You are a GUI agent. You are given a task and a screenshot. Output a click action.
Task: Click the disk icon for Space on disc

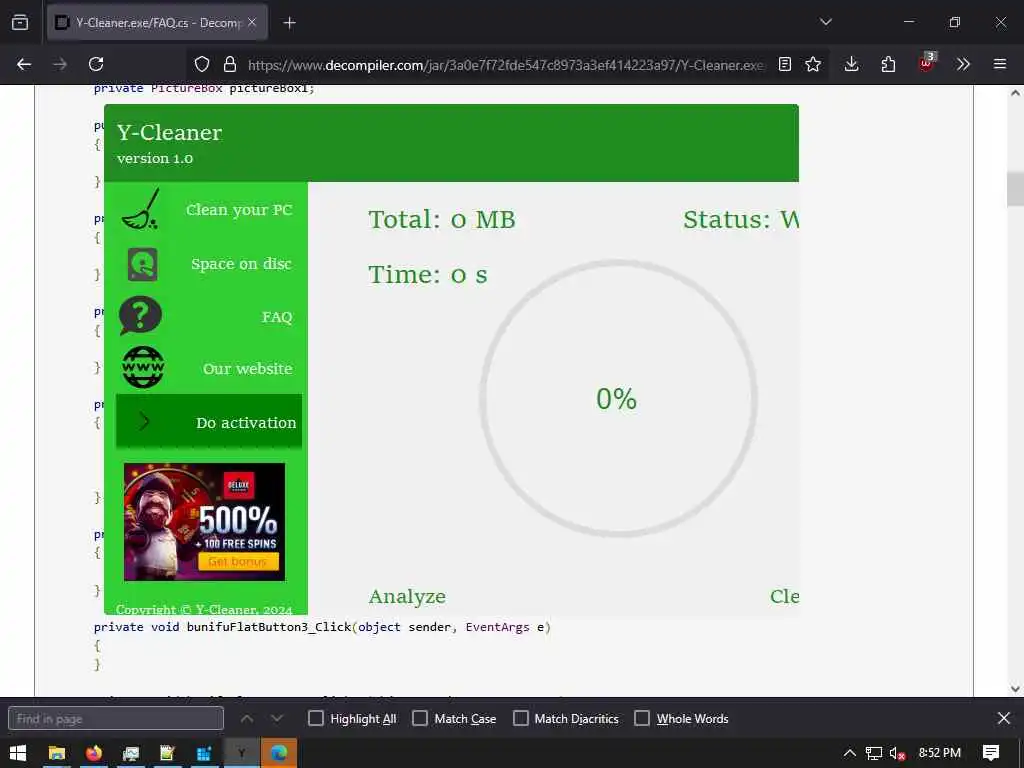pos(142,264)
